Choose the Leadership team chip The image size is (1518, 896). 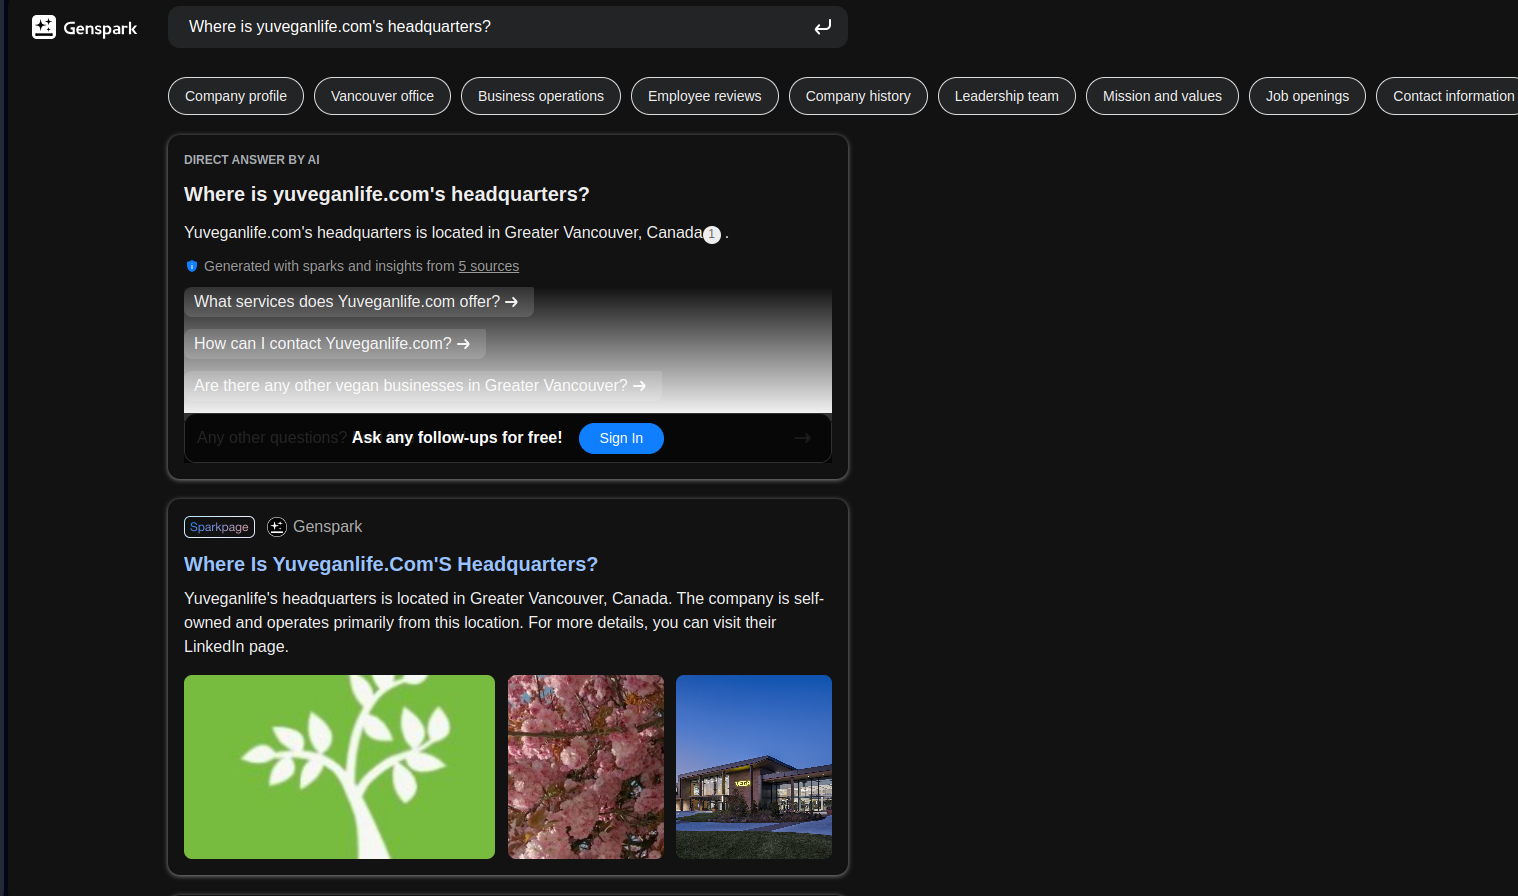[x=1007, y=96]
